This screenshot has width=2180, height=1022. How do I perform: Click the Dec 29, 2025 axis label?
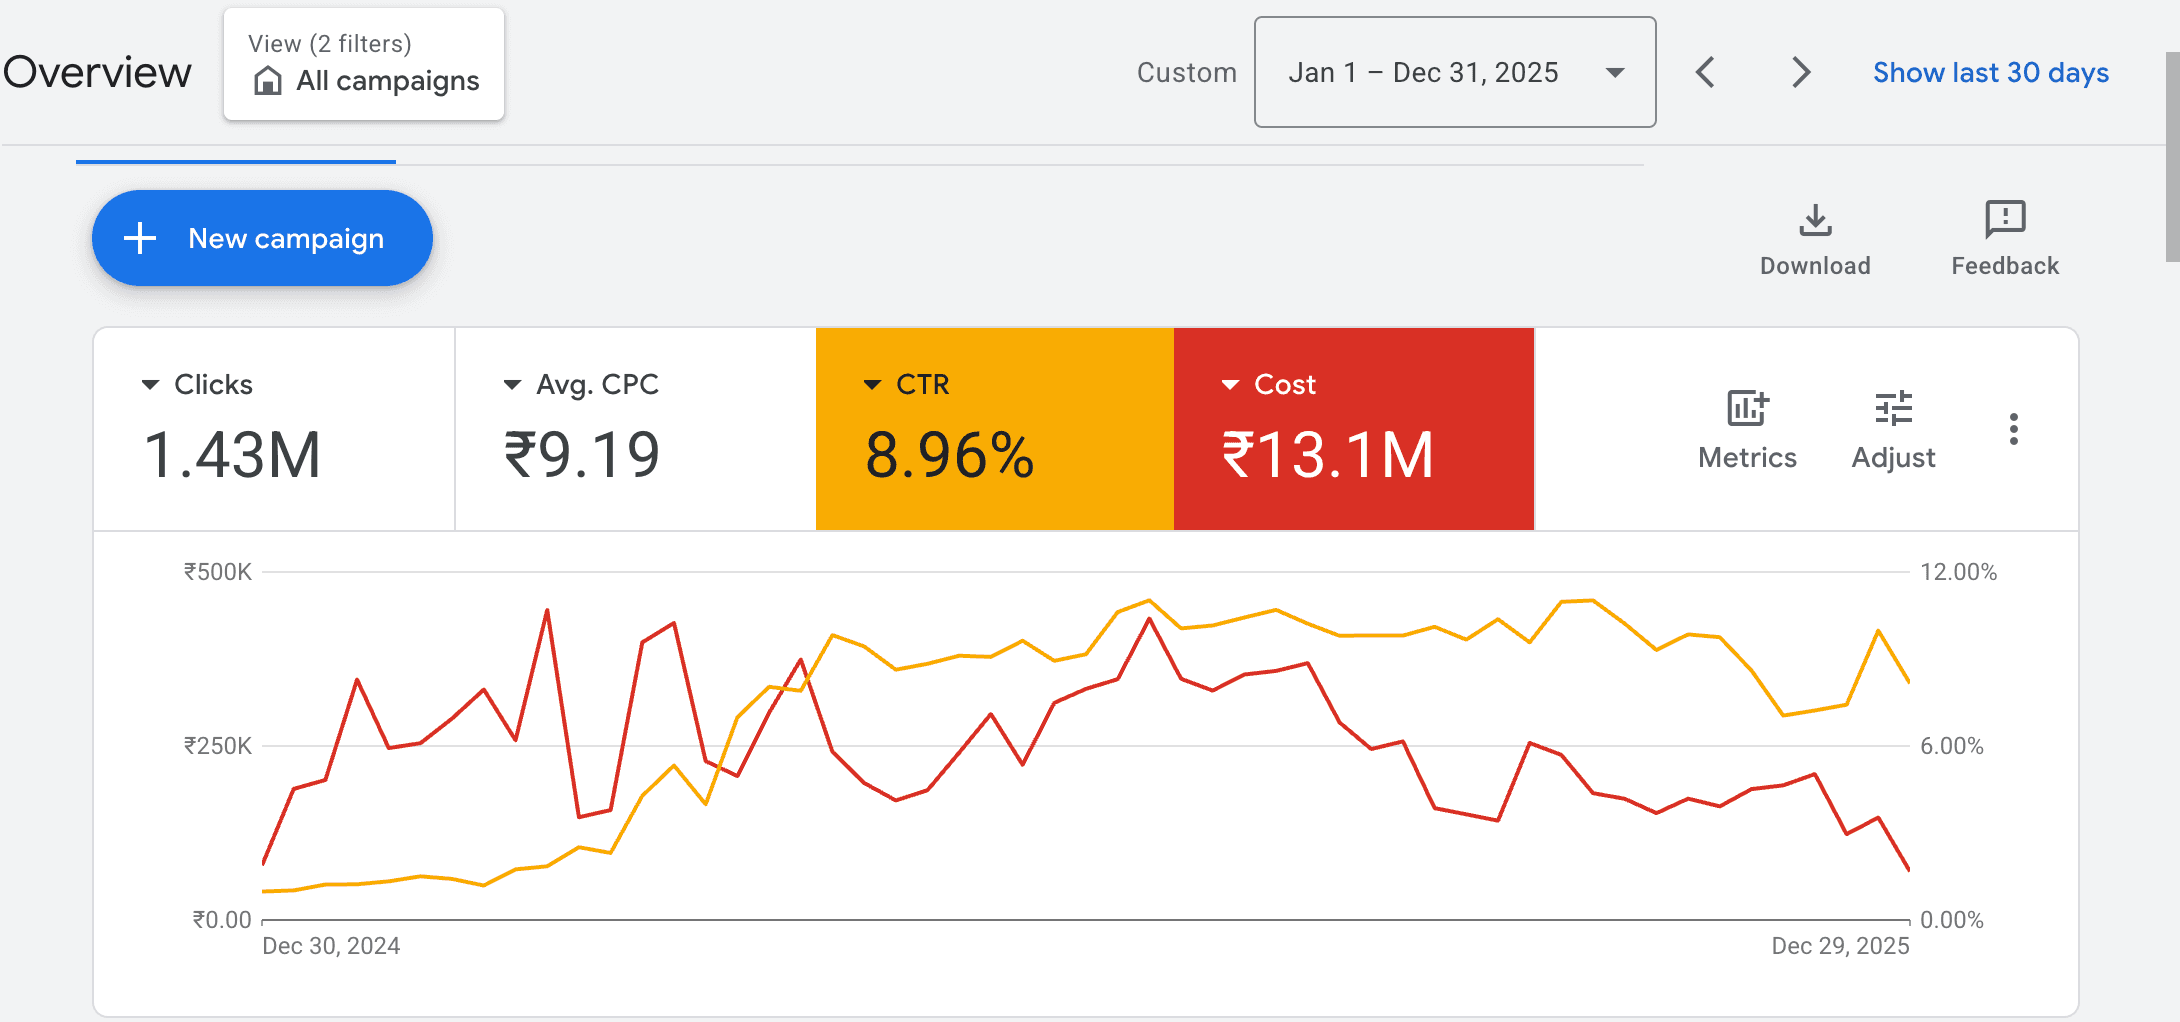coord(1840,946)
